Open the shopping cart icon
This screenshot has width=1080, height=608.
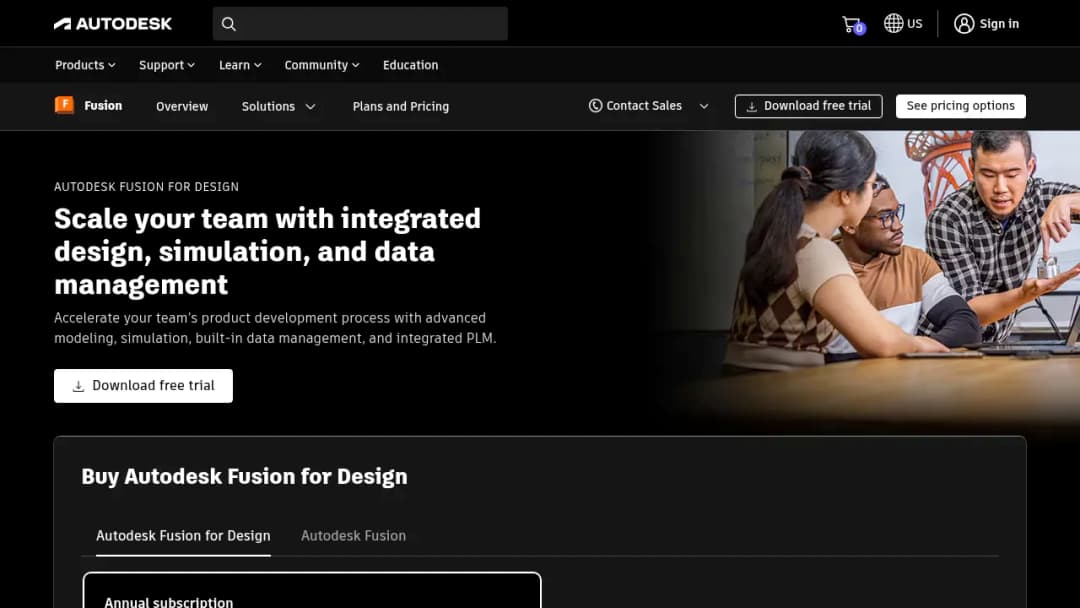tap(853, 24)
